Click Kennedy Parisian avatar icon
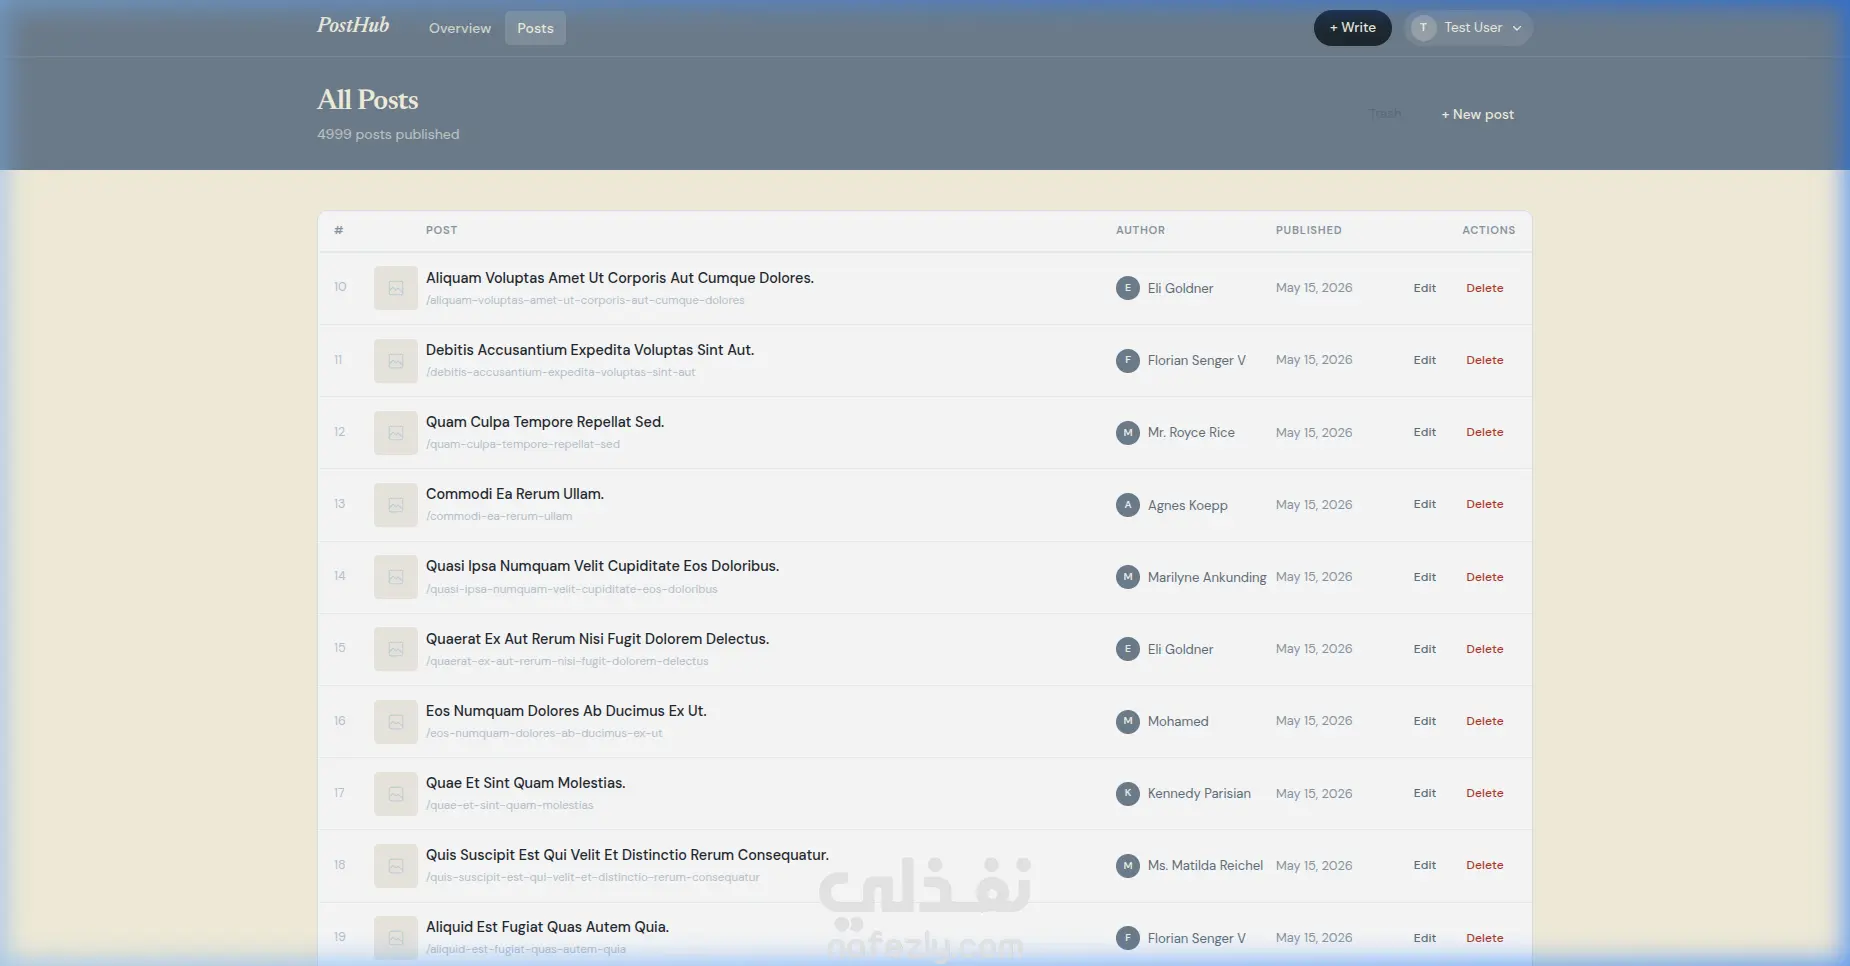Viewport: 1850px width, 966px height. click(1128, 793)
